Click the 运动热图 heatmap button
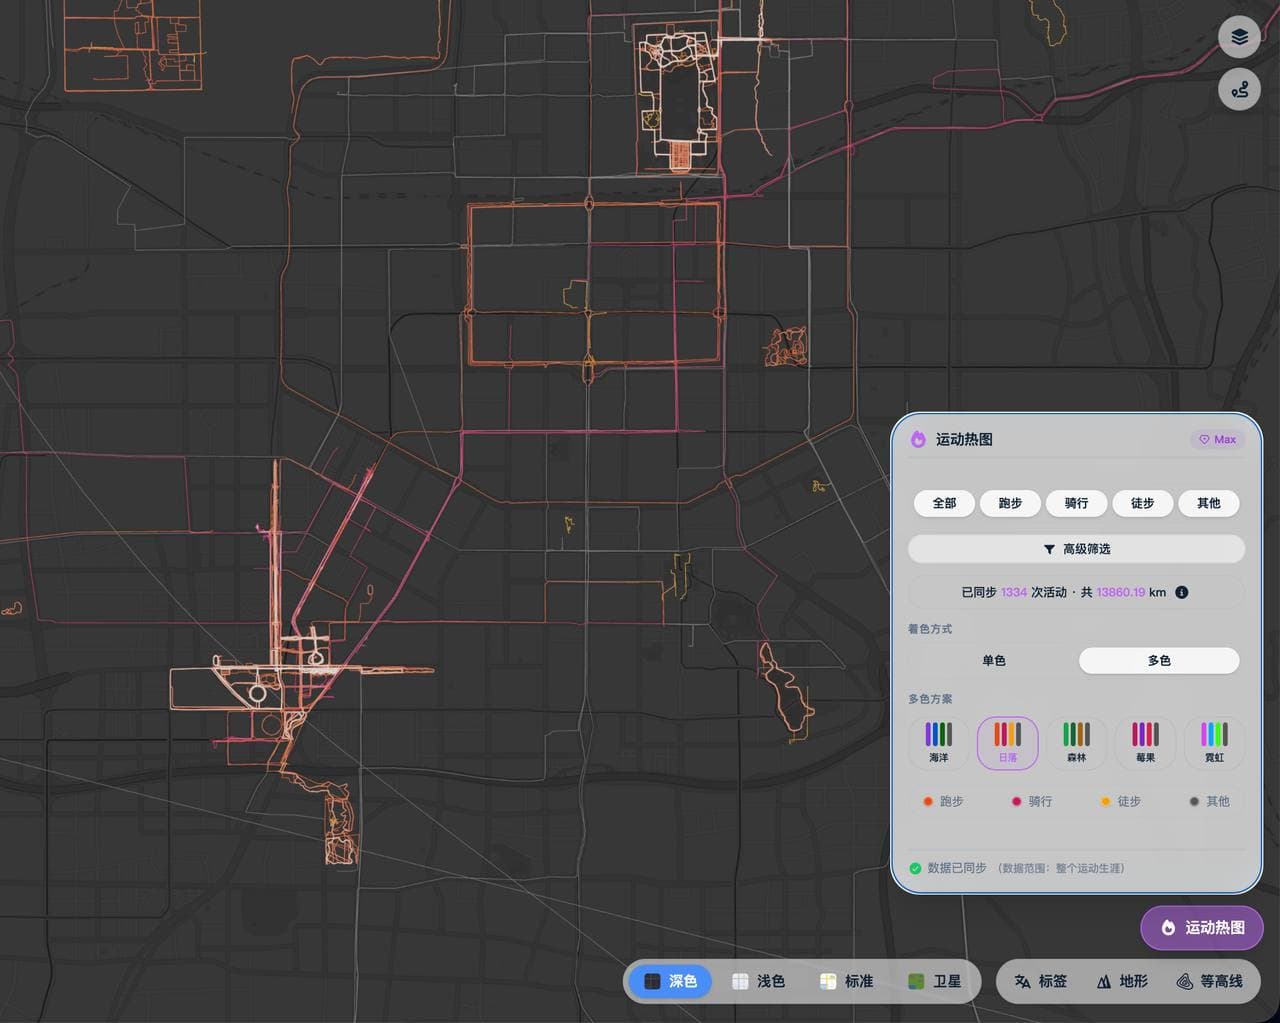The width and height of the screenshot is (1280, 1023). click(x=1202, y=928)
